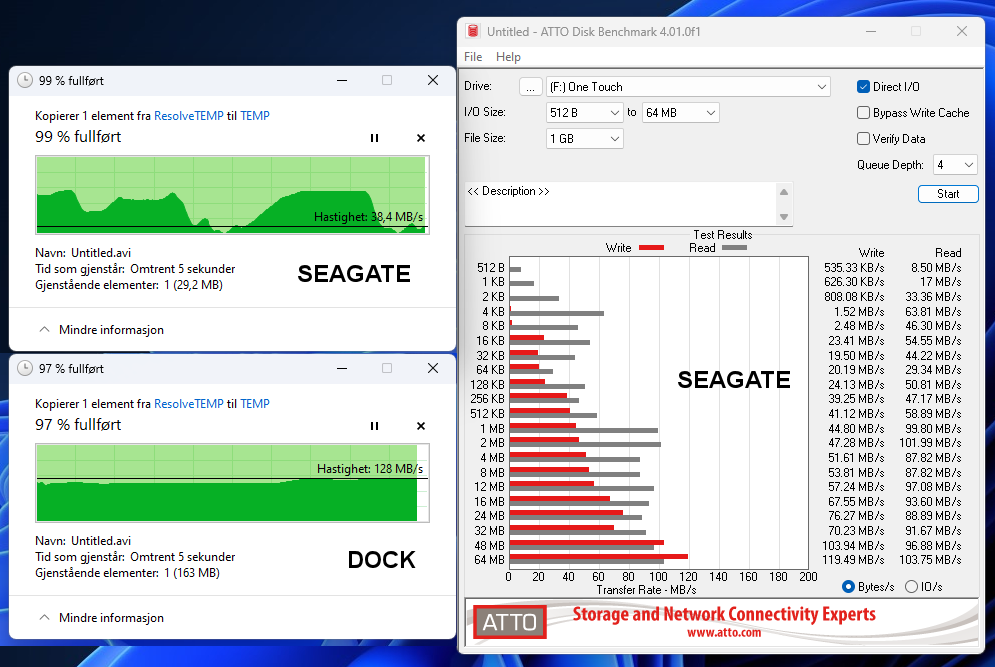Click the 101.99 MB/s read result
The width and height of the screenshot is (995, 667).
(930, 443)
